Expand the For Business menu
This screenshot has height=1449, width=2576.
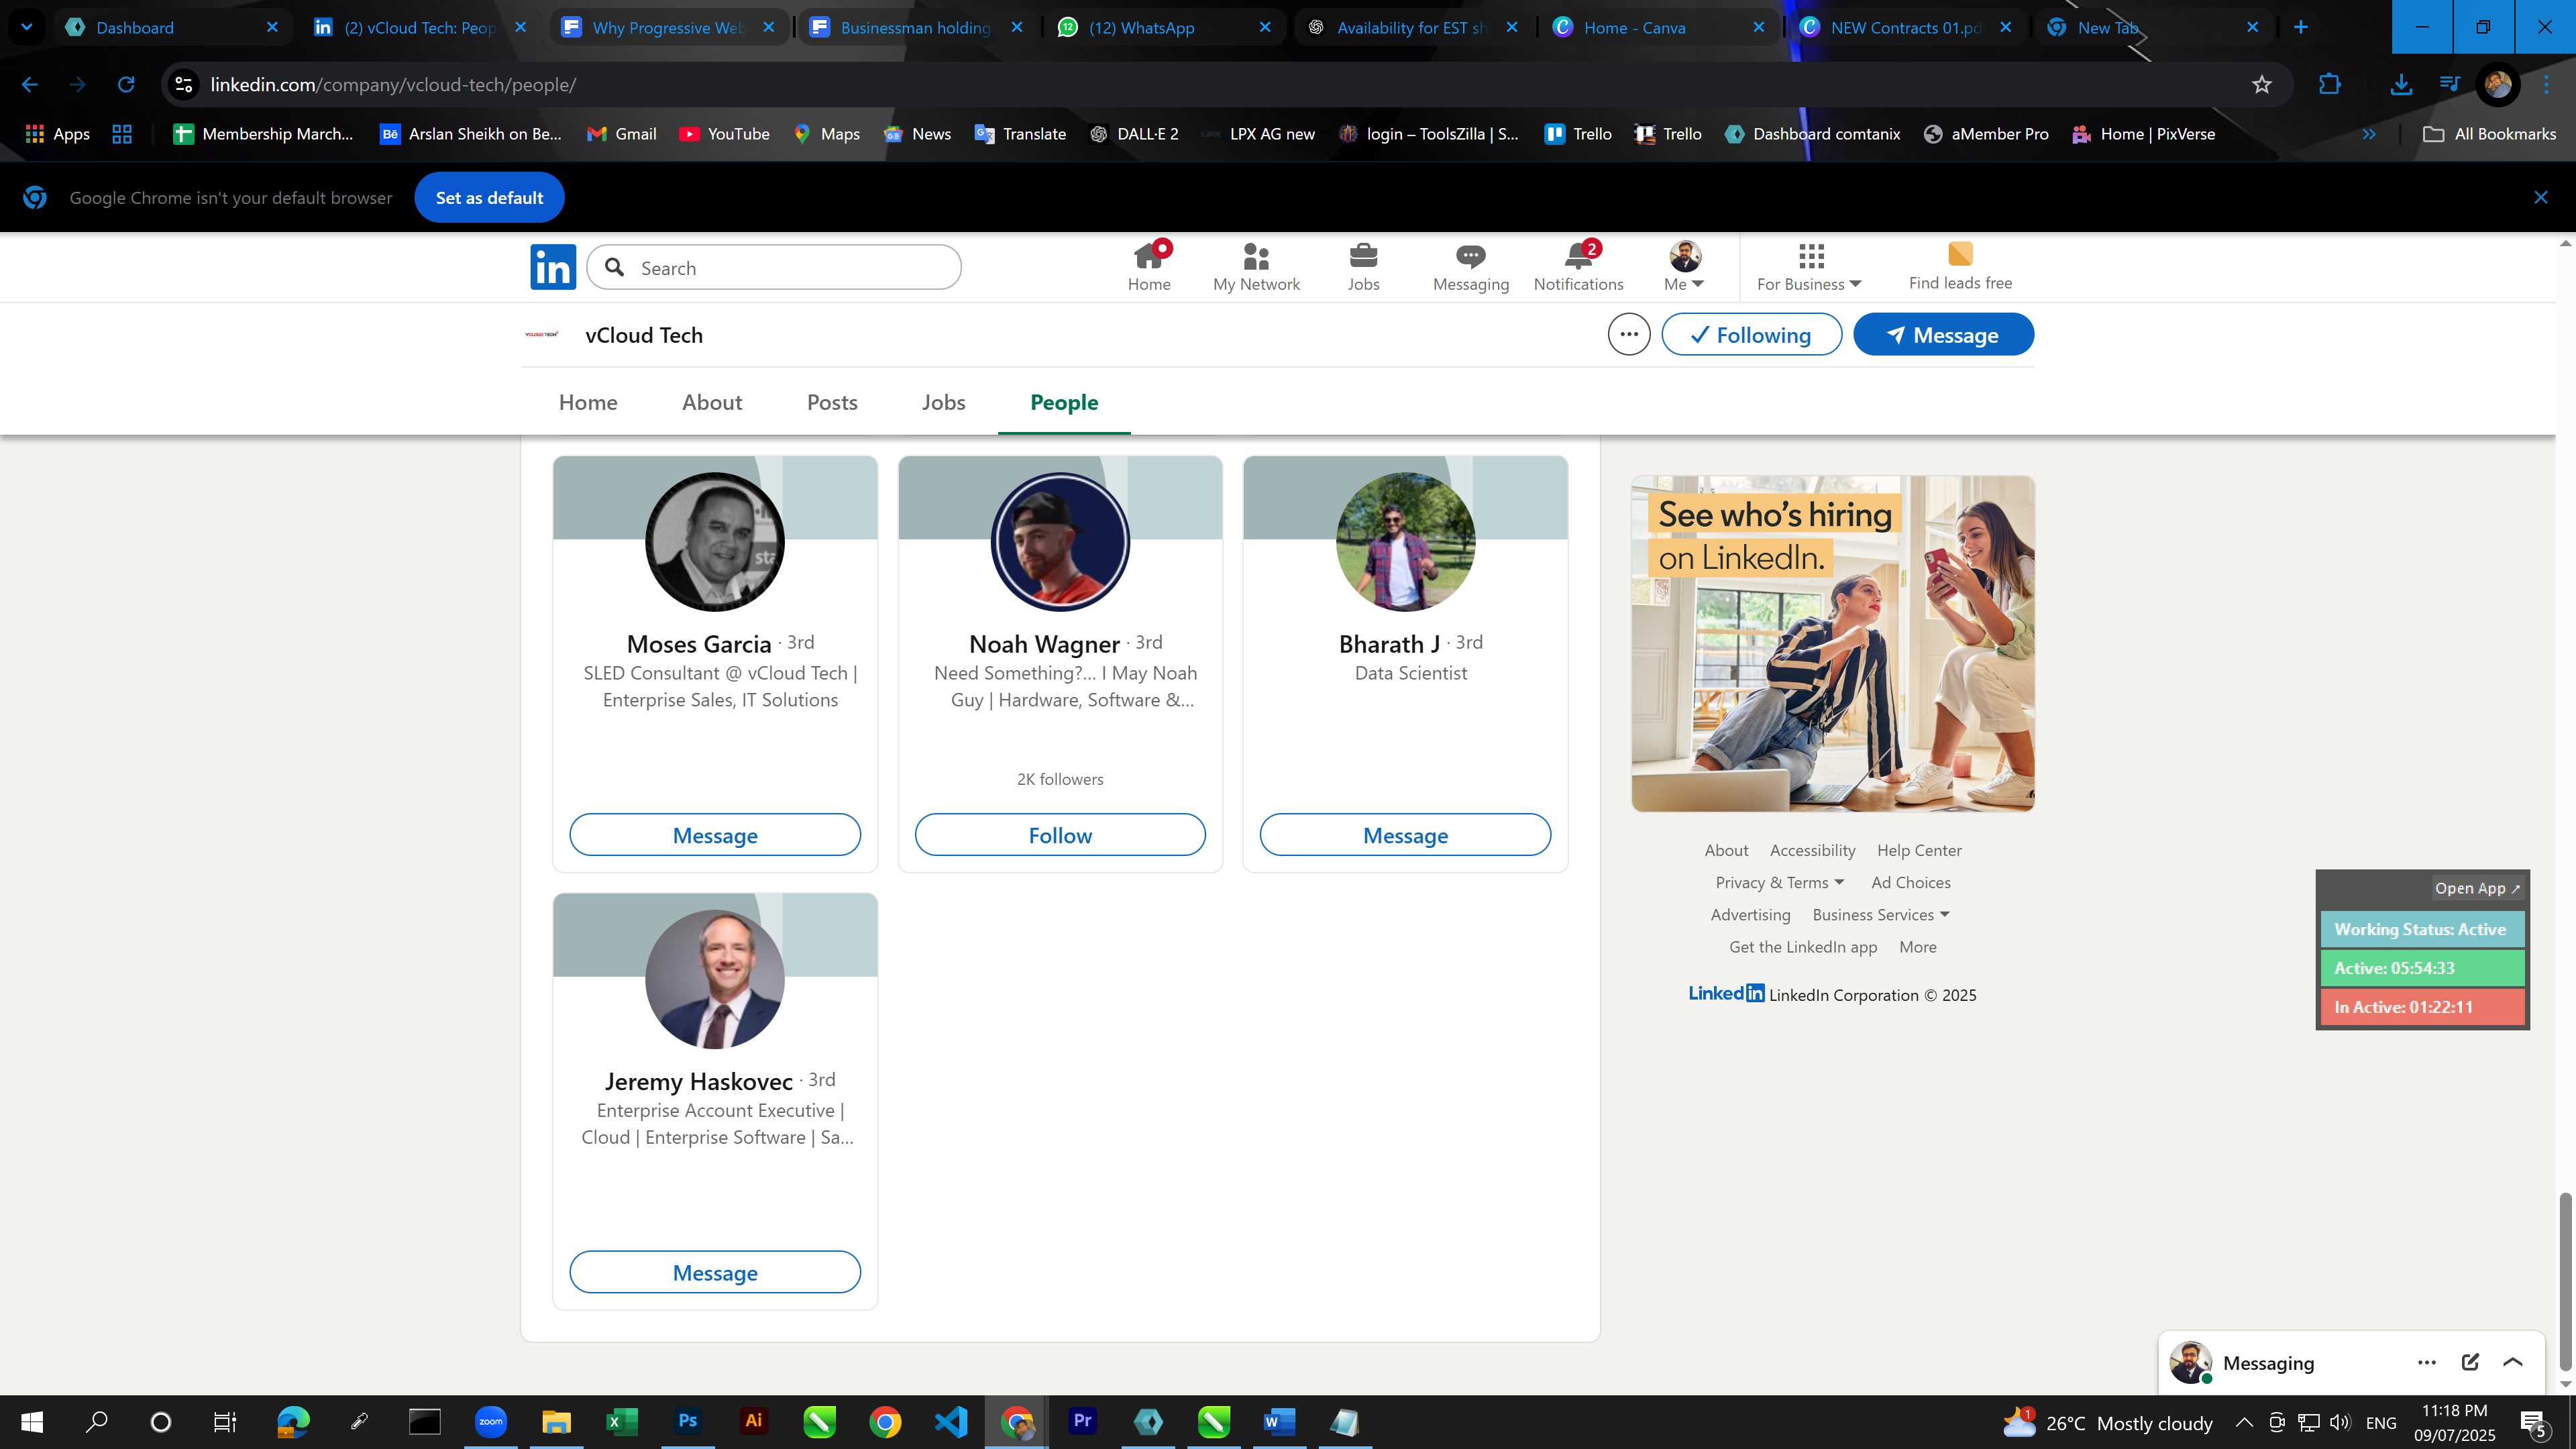pos(1809,267)
